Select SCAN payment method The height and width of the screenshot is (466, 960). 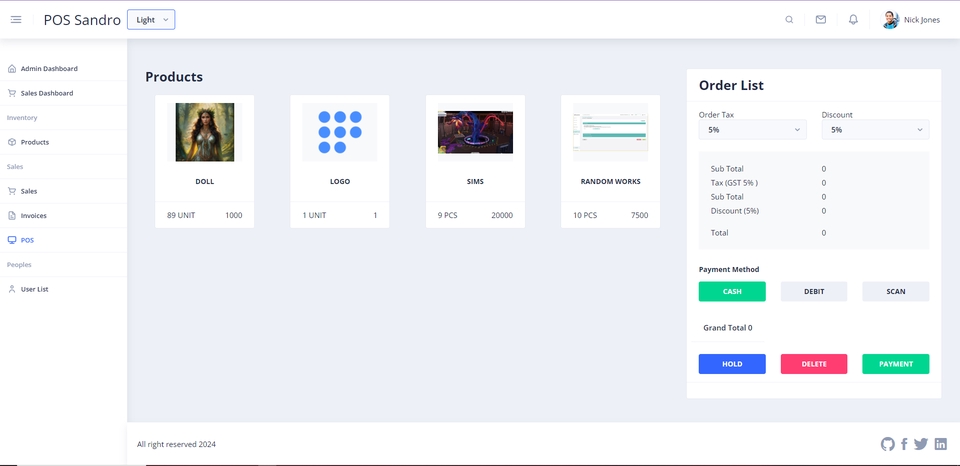(x=896, y=291)
